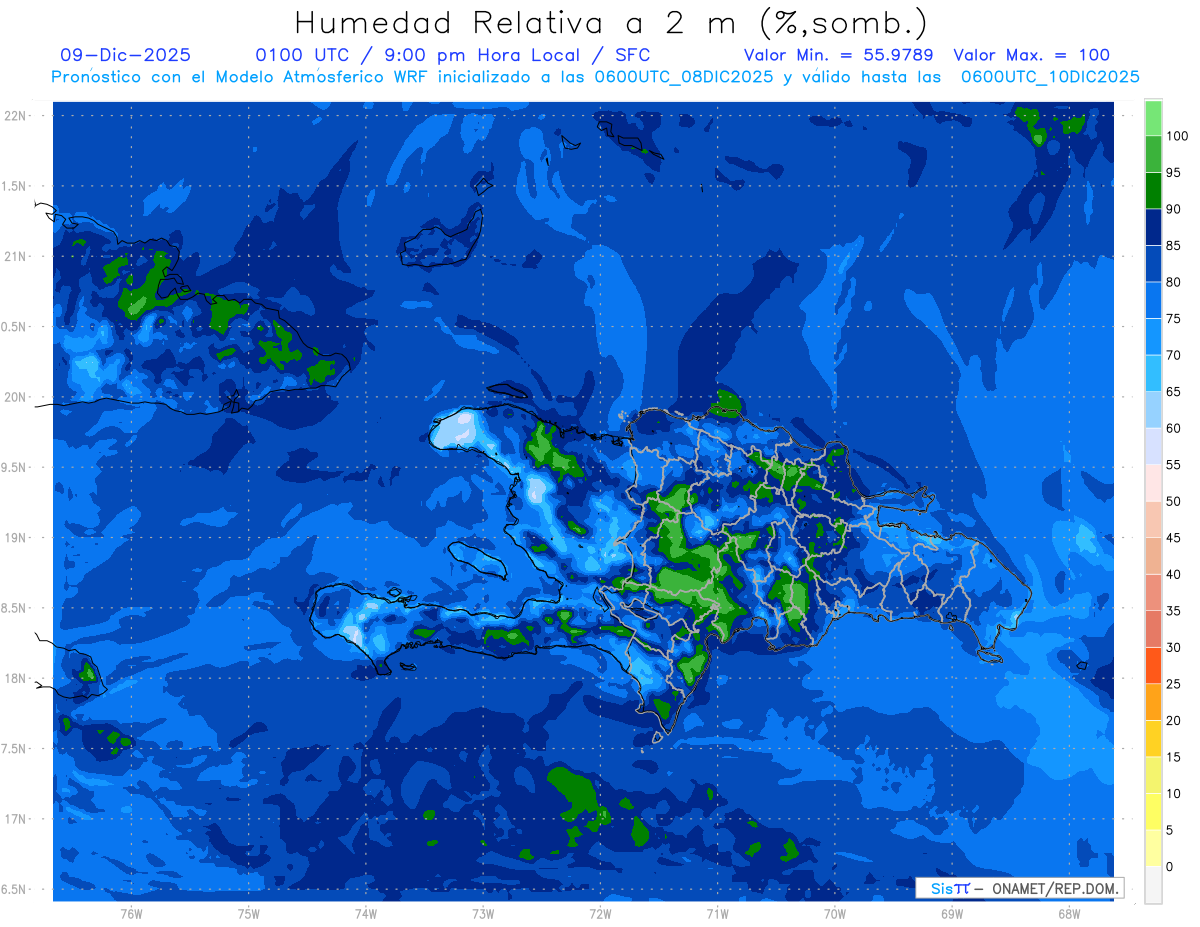The width and height of the screenshot is (1200, 927).
Task: Click the legend value '85'
Action: coord(1174,246)
